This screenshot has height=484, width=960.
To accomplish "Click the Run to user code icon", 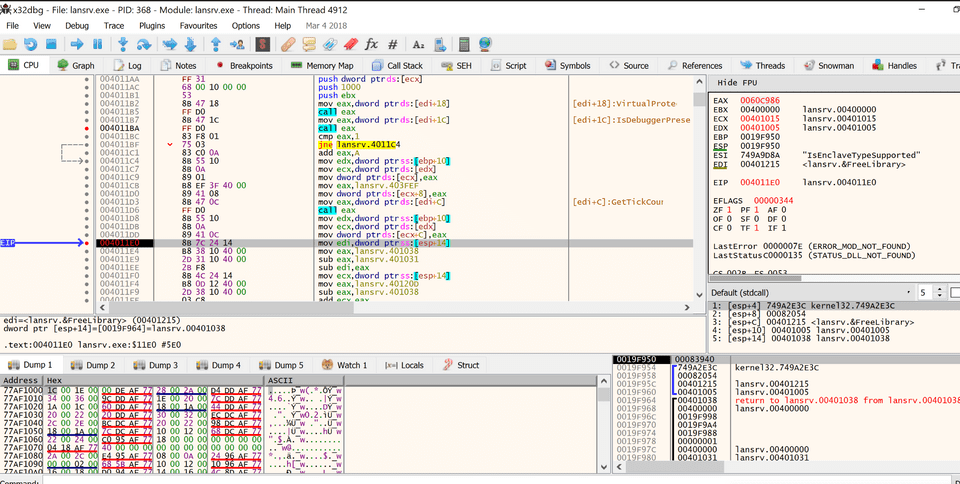I will [237, 44].
